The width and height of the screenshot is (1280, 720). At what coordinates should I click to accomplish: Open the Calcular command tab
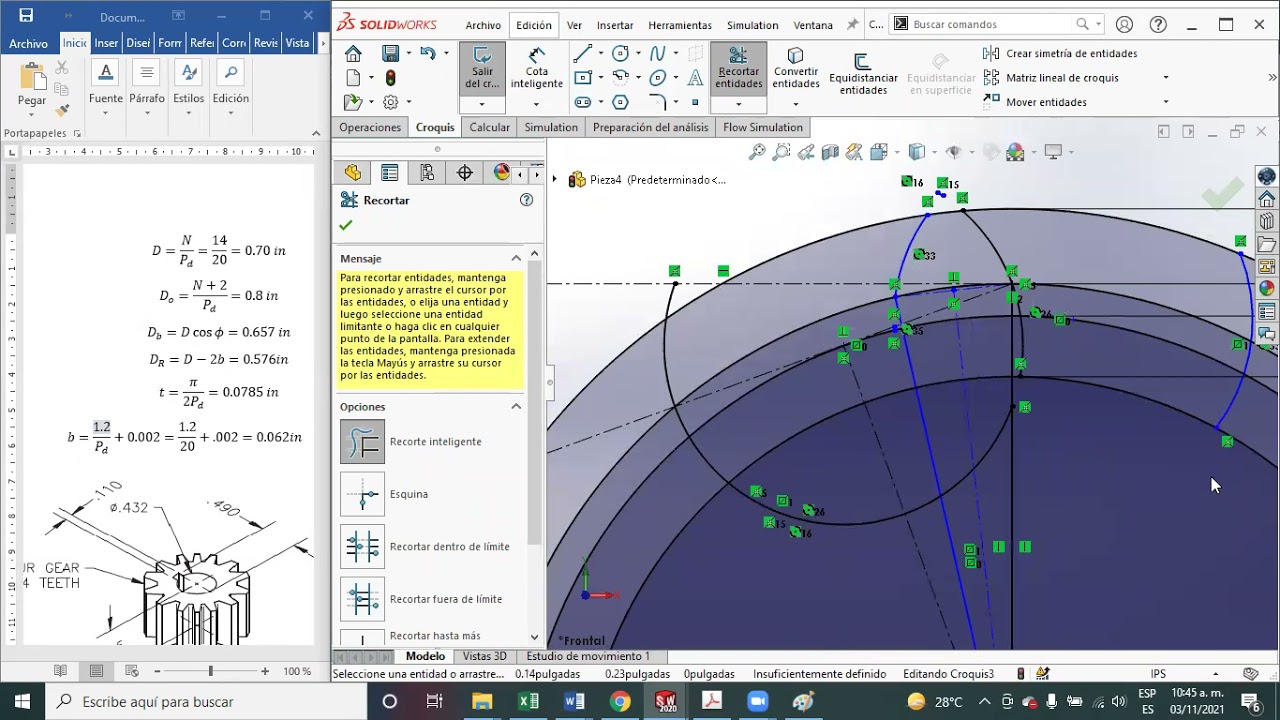pyautogui.click(x=490, y=127)
